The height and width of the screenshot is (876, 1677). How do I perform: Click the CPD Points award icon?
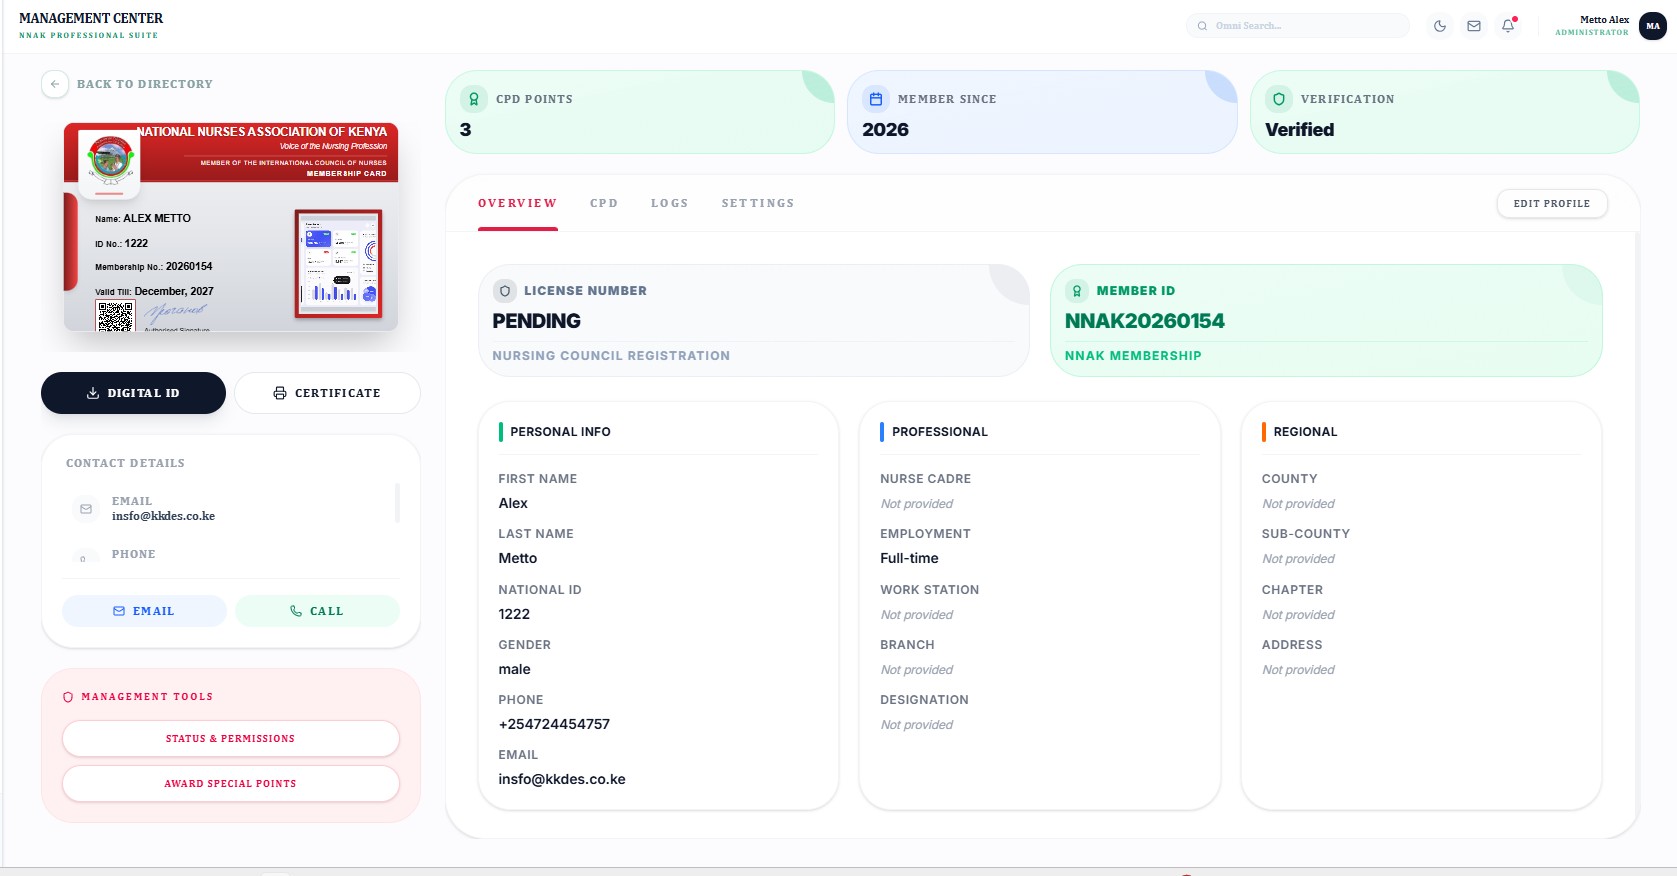click(x=474, y=99)
